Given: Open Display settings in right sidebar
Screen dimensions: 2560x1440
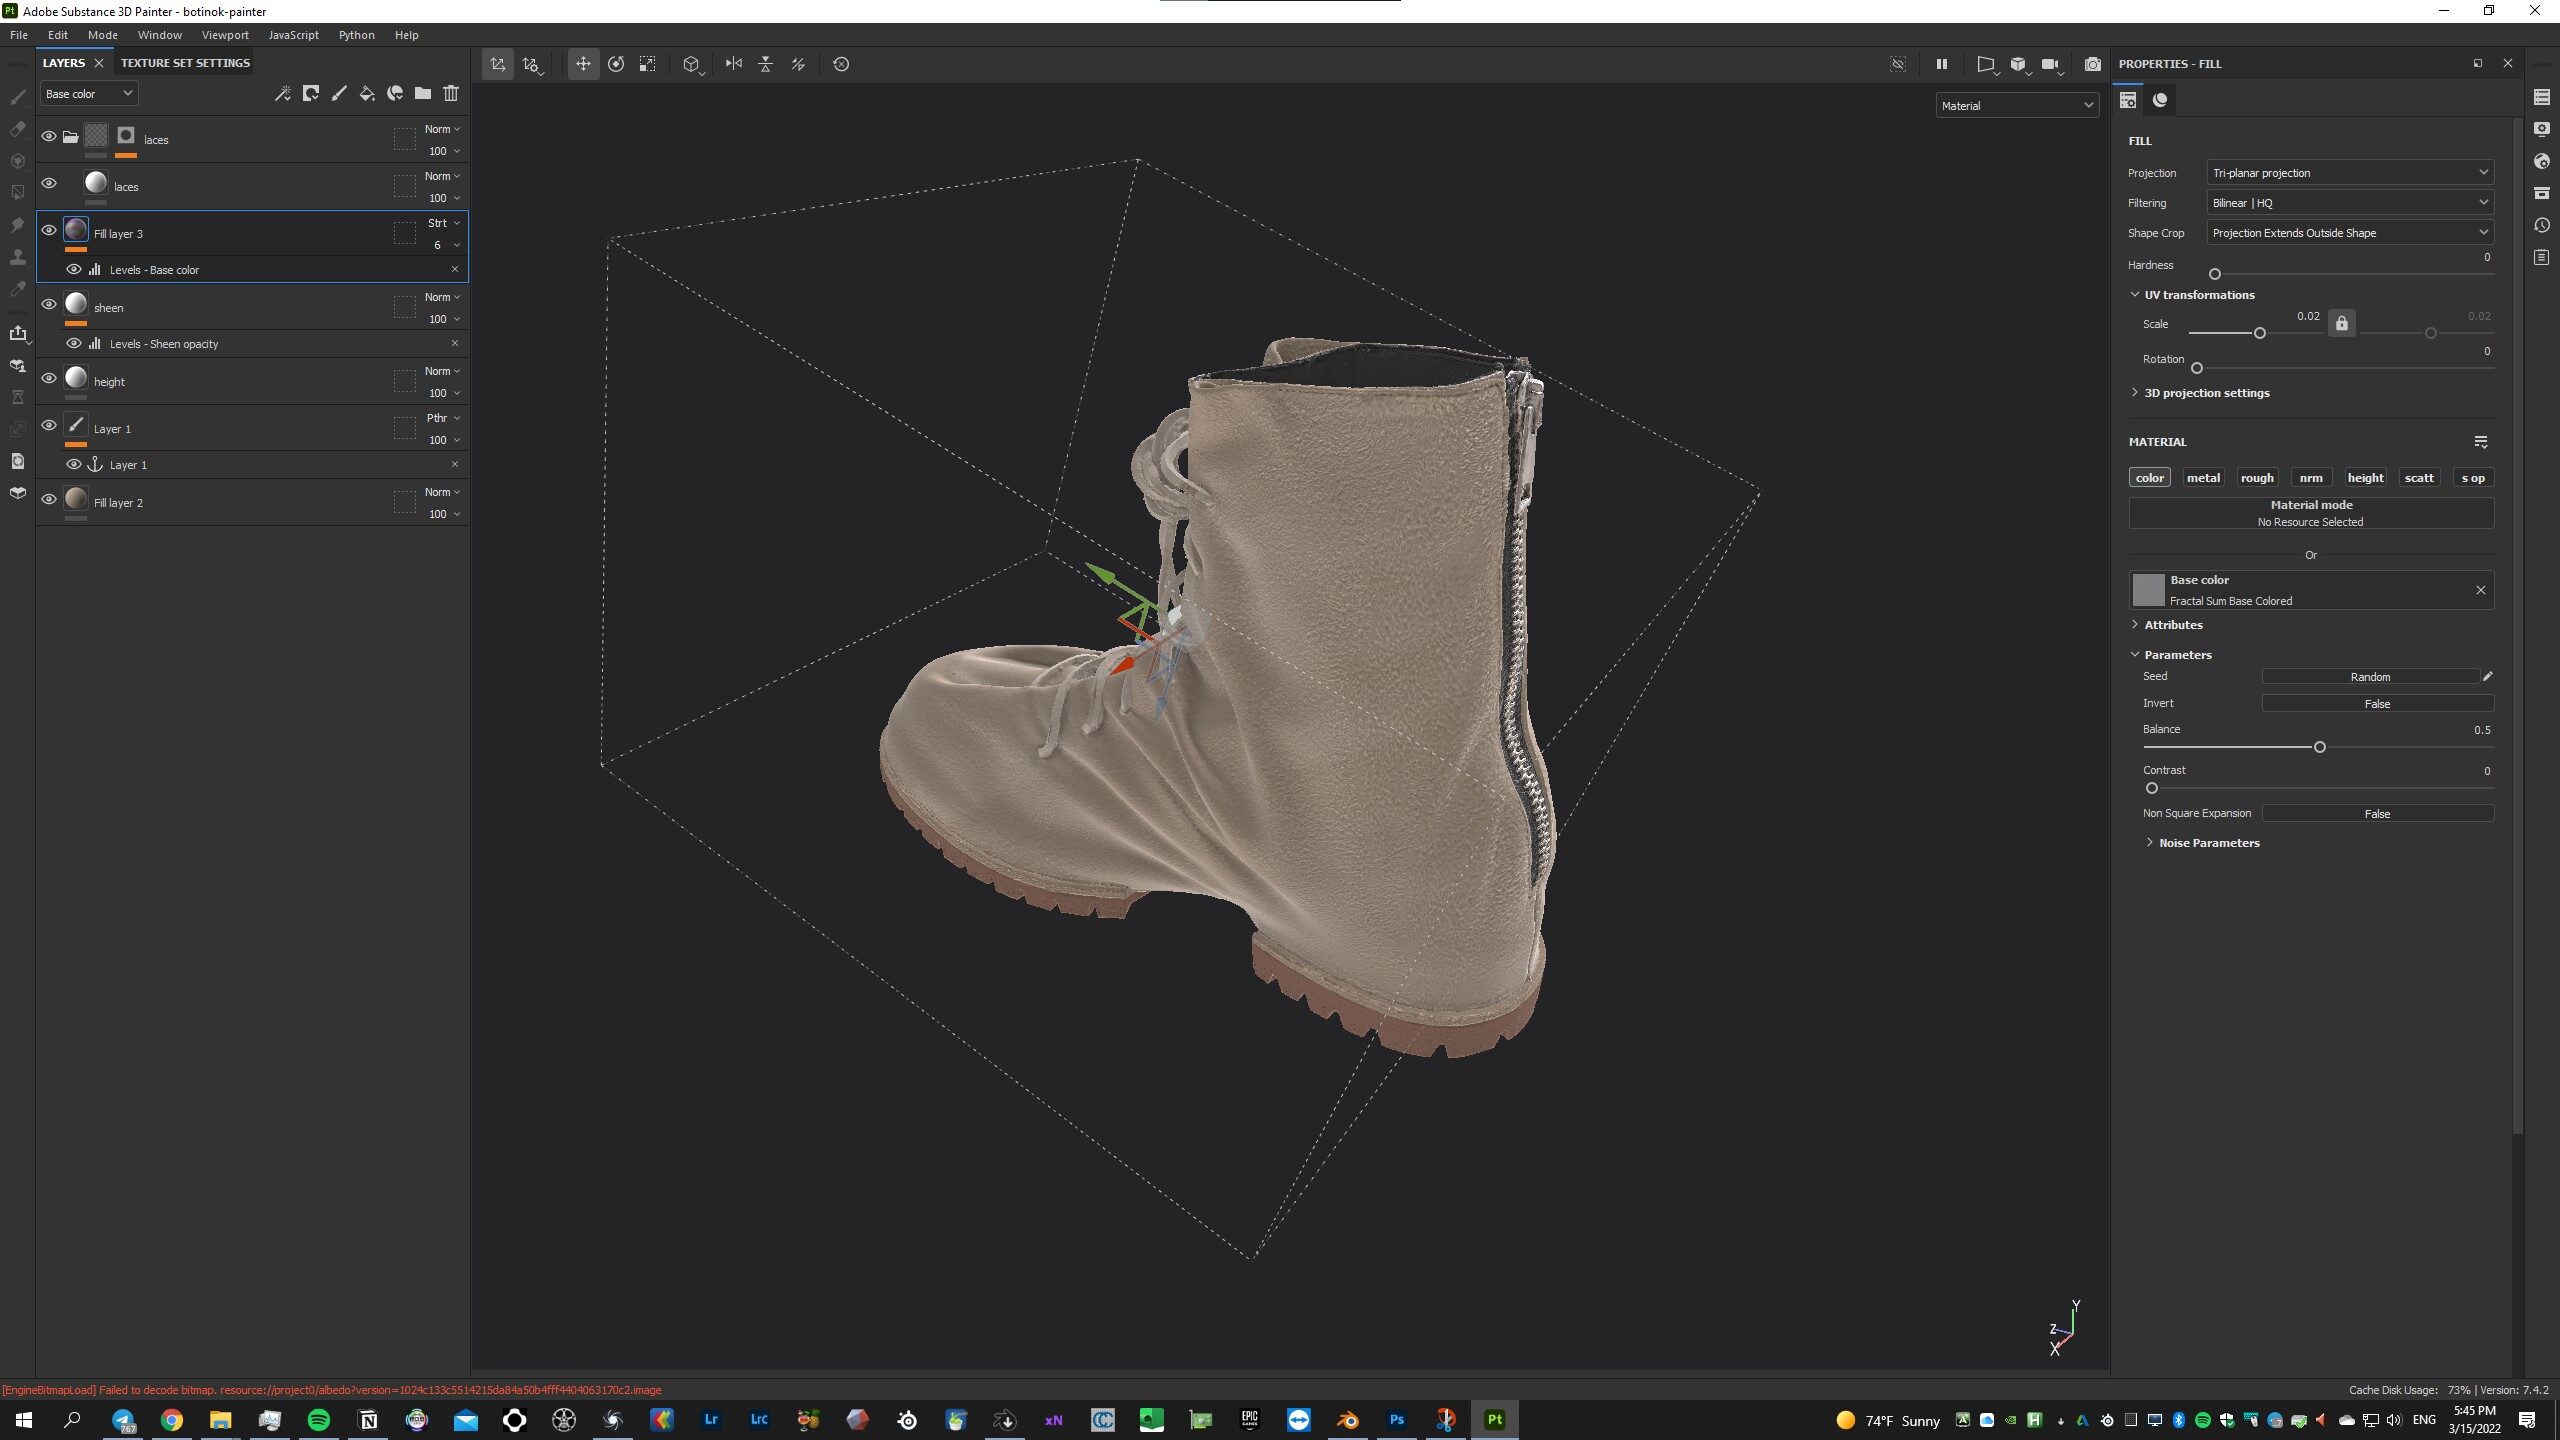Looking at the screenshot, I should click(x=2541, y=129).
